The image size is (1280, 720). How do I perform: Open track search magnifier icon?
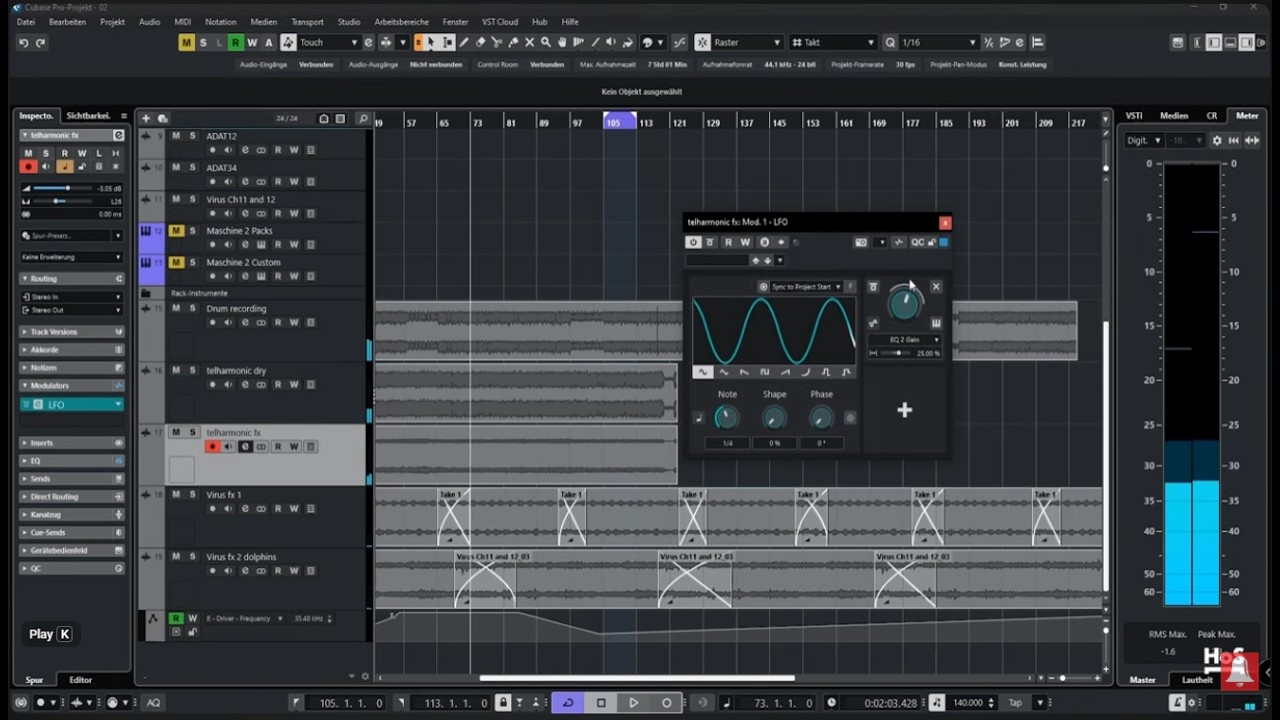(x=362, y=118)
